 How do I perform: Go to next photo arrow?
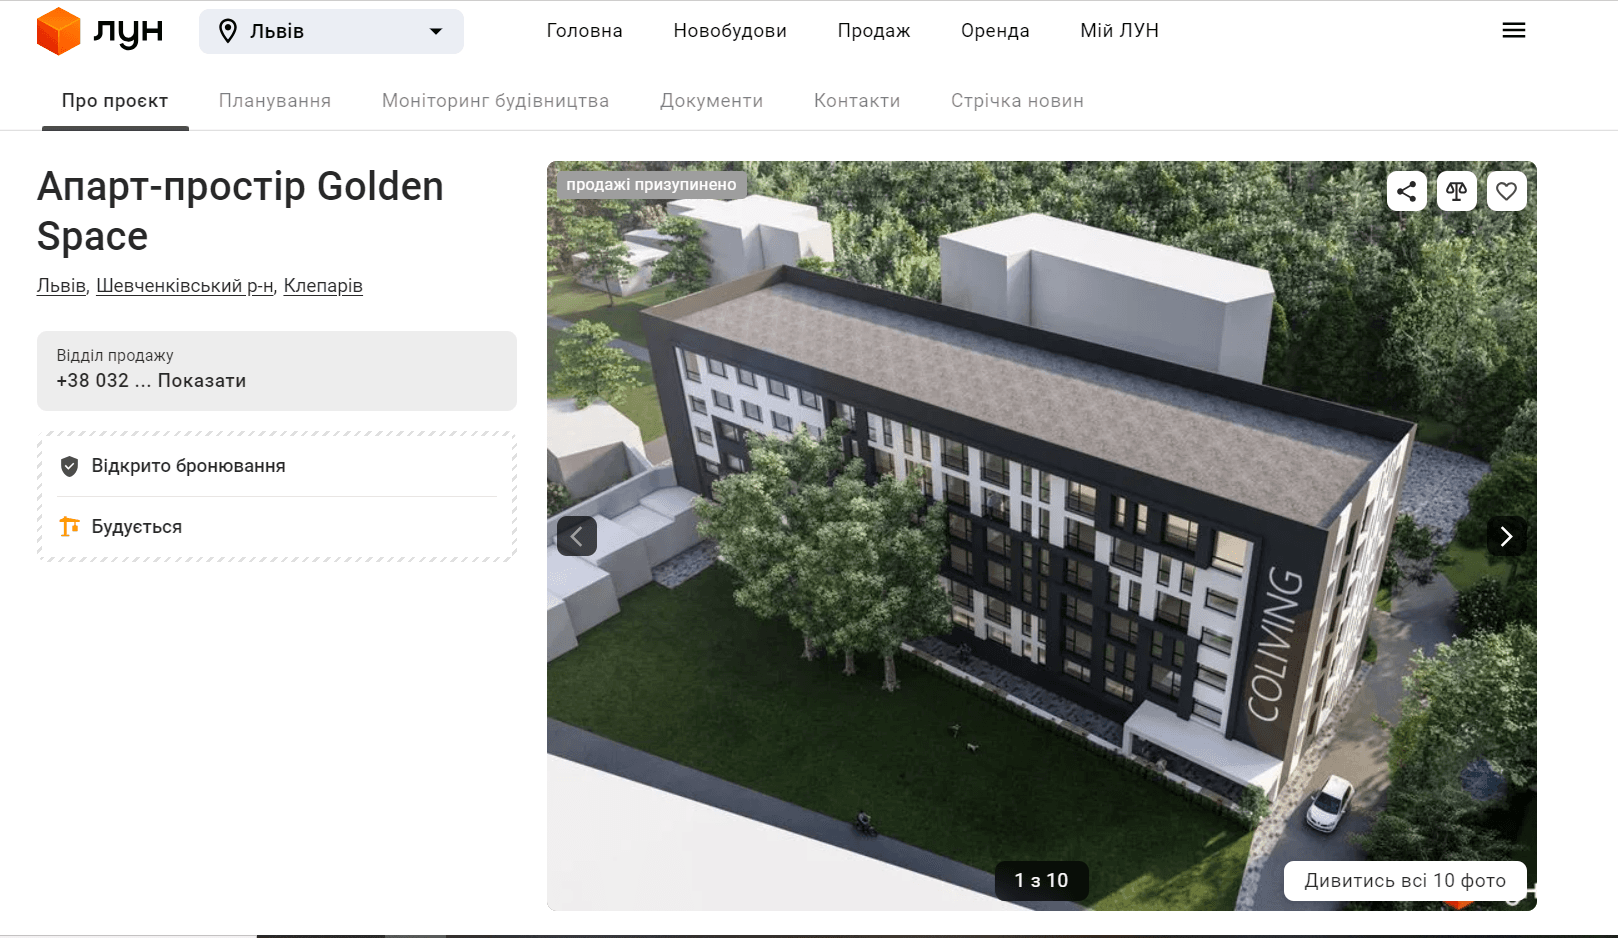[1506, 537]
